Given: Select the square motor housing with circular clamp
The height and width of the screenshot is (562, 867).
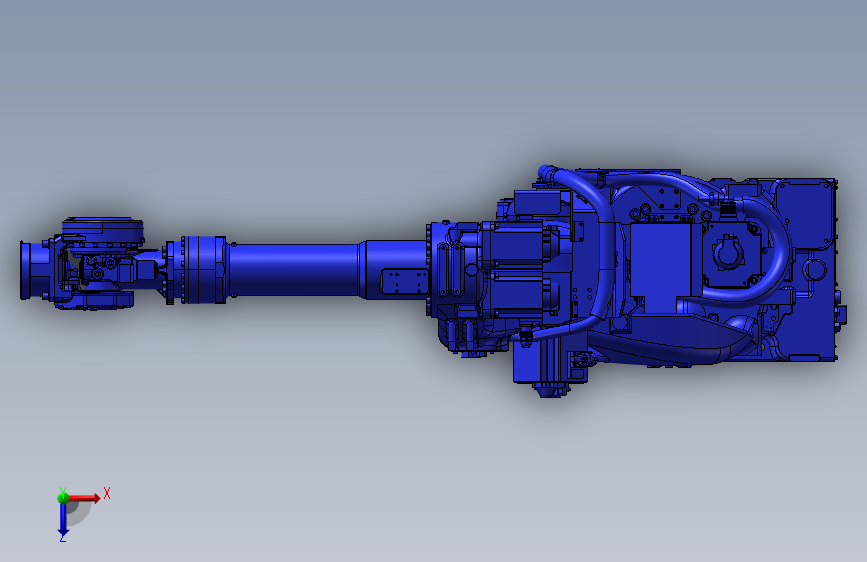Looking at the screenshot, I should 732,254.
